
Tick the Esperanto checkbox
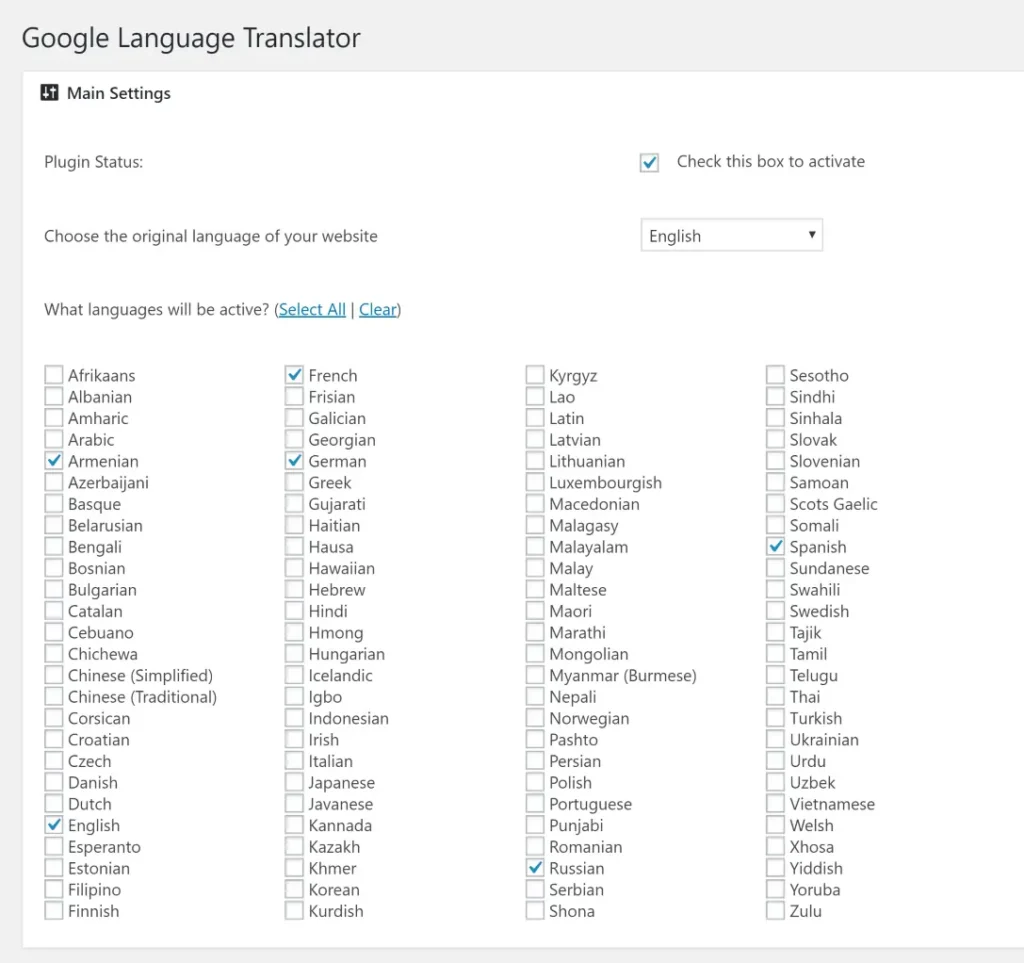54,846
